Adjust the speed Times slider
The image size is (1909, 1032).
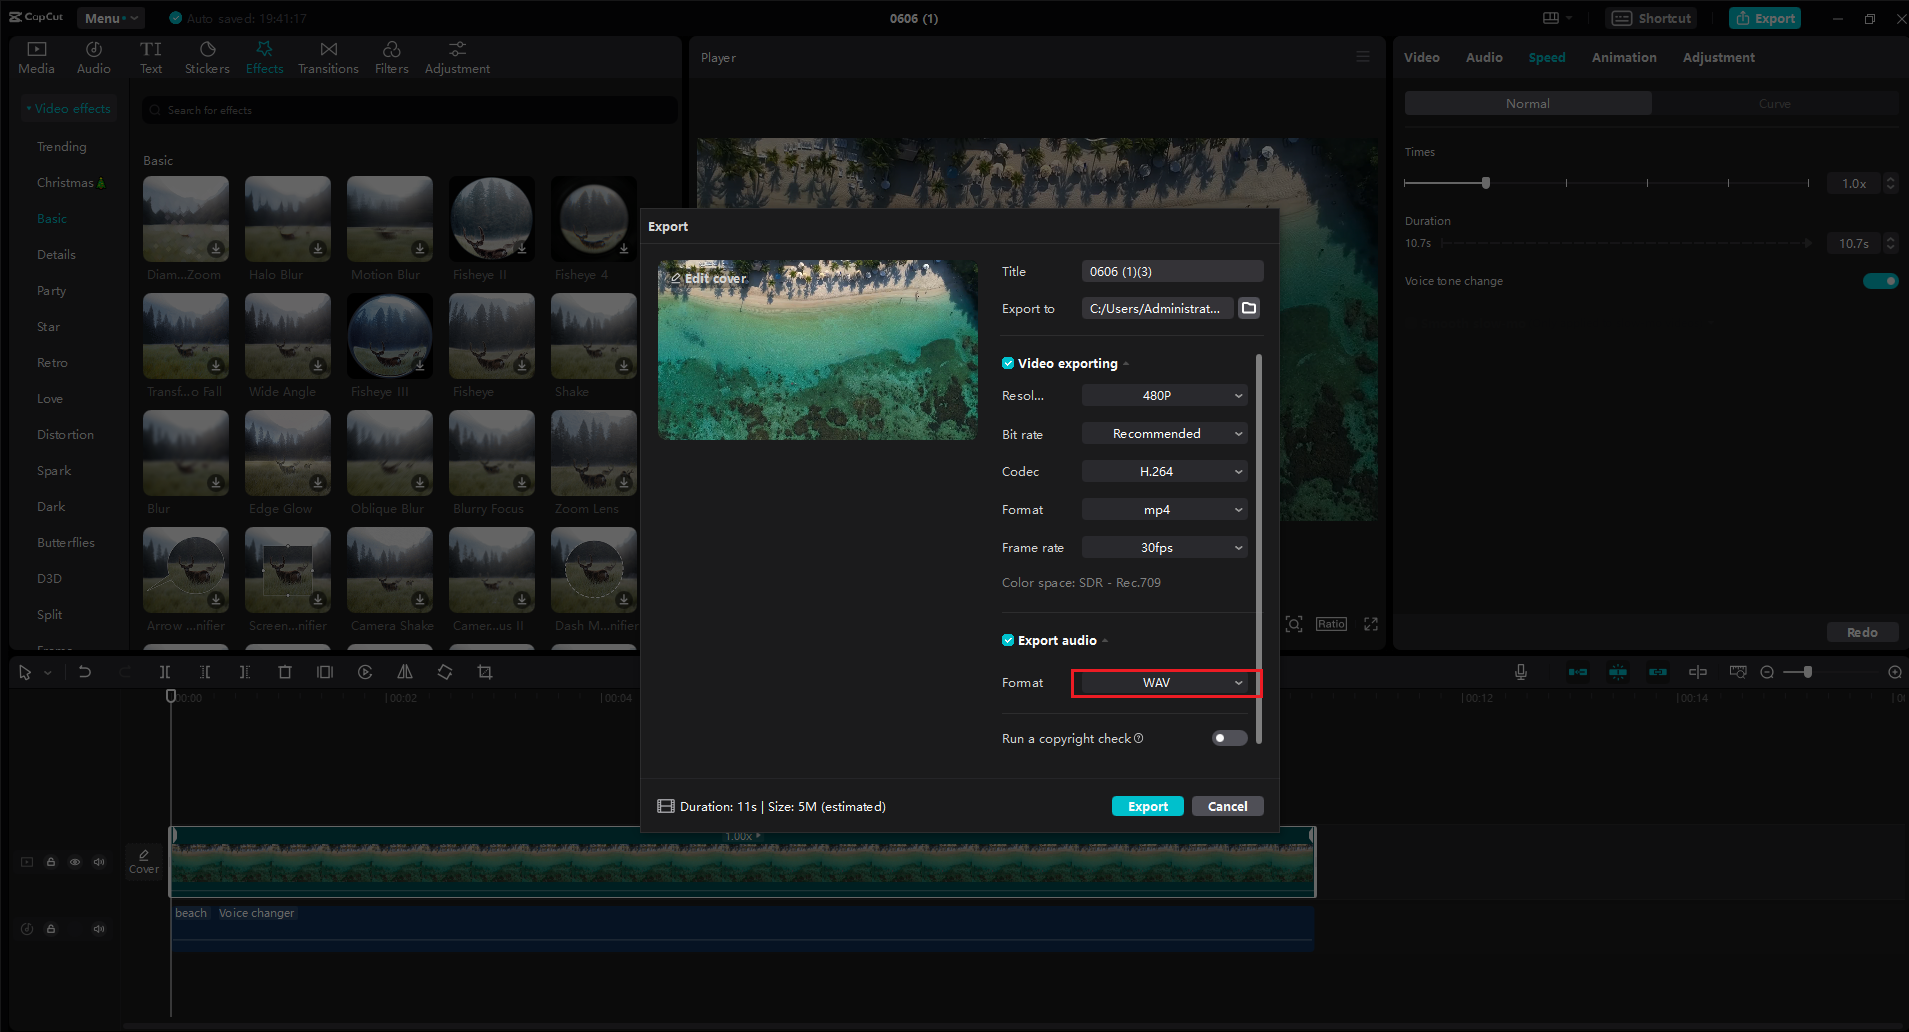(1486, 183)
